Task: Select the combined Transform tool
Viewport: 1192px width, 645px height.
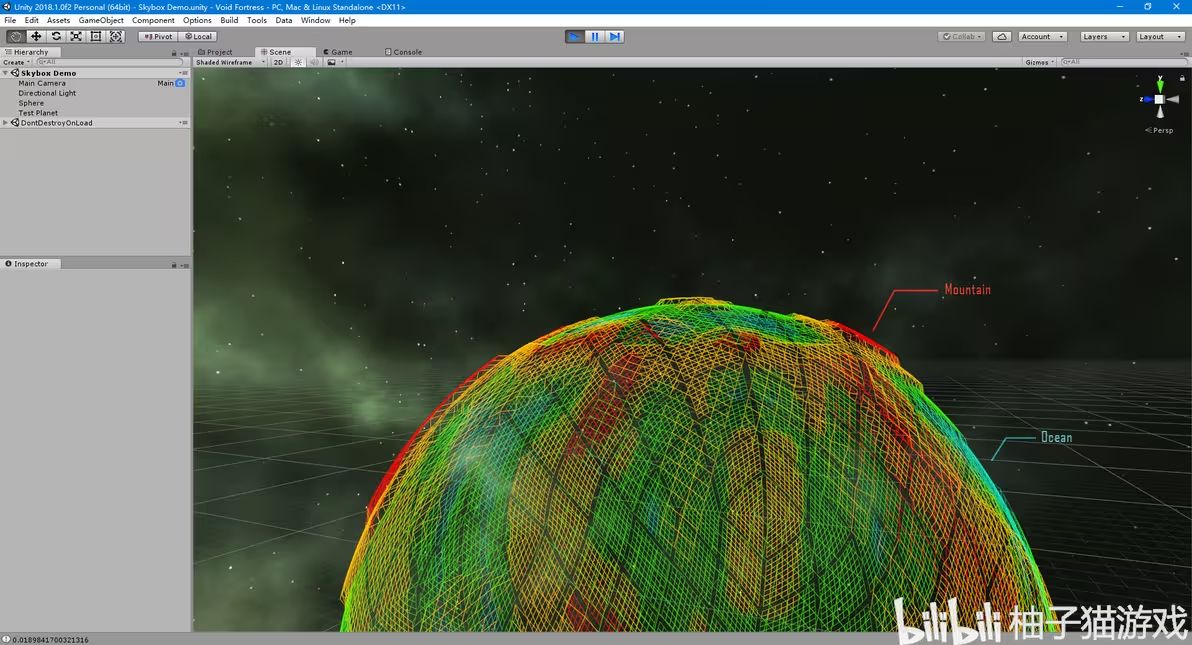Action: [x=116, y=37]
